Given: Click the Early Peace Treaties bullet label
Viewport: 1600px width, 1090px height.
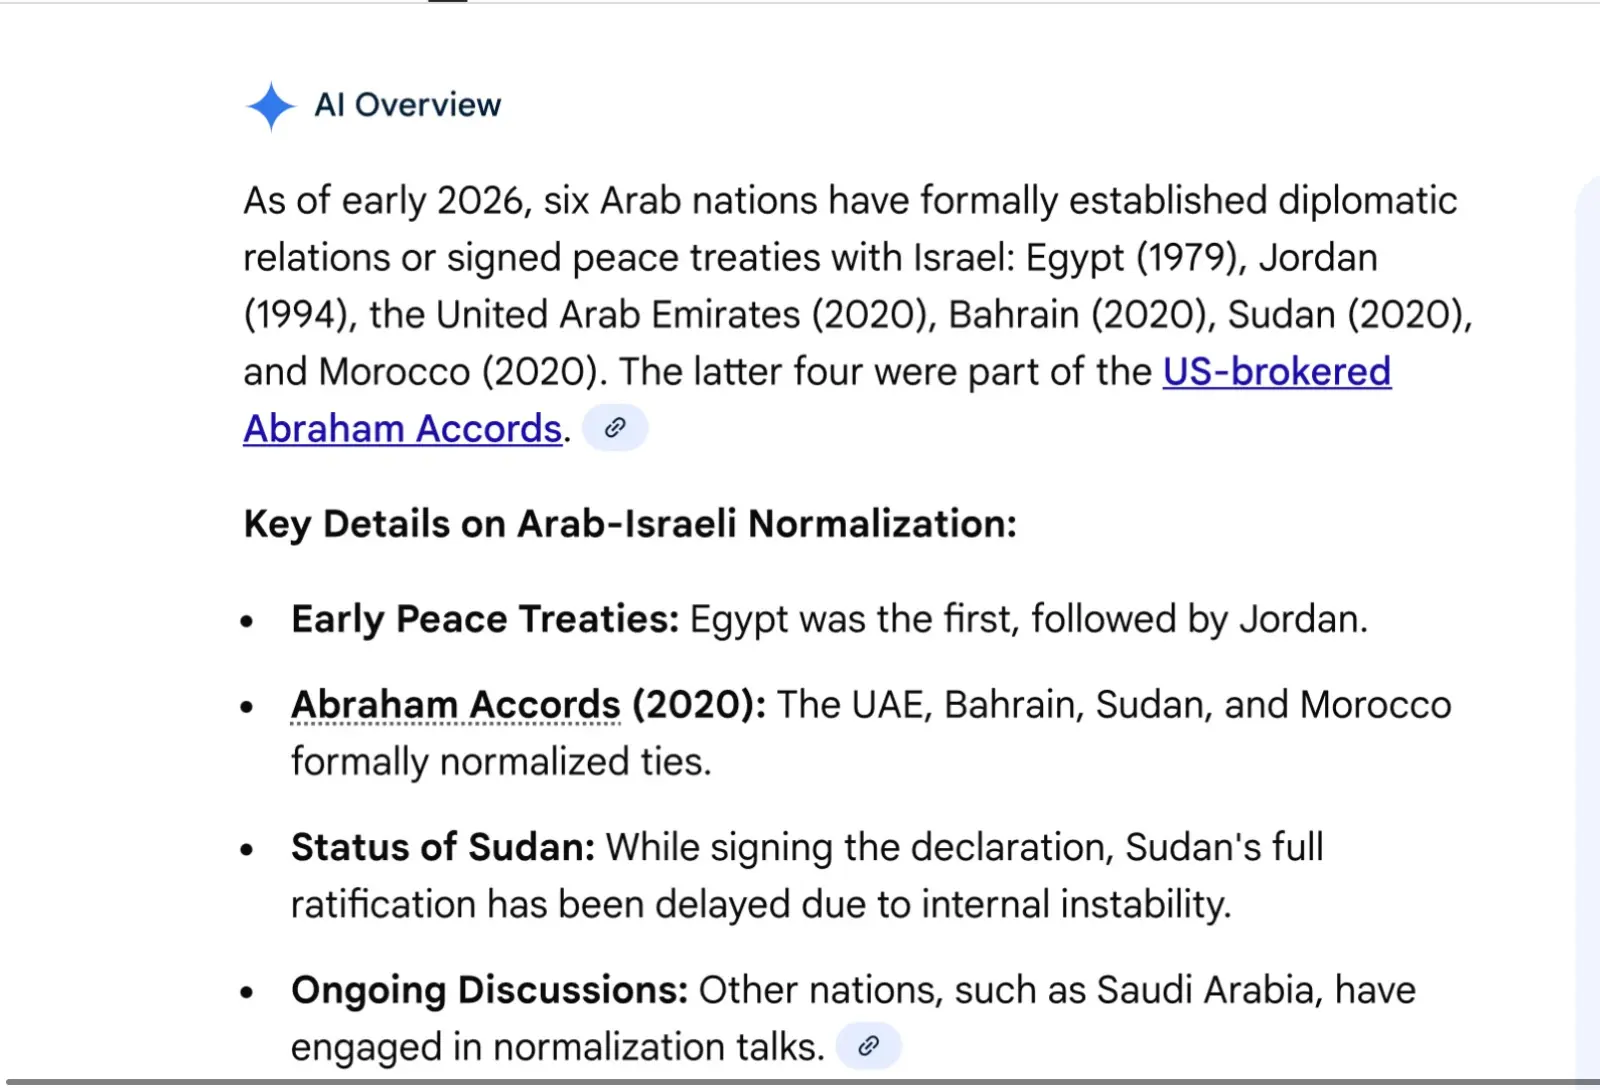Looking at the screenshot, I should click(485, 619).
